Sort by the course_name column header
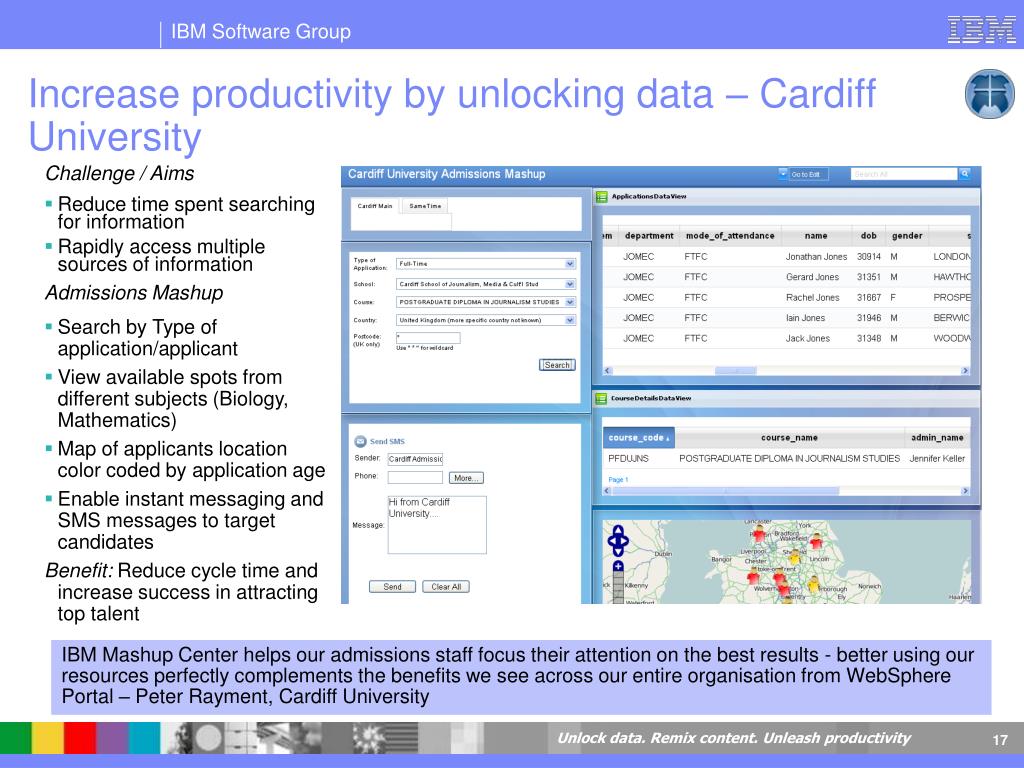The width and height of the screenshot is (1024, 768). [789, 438]
